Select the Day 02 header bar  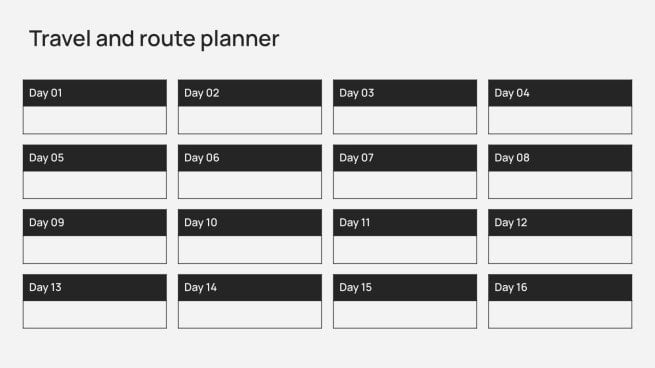[250, 93]
